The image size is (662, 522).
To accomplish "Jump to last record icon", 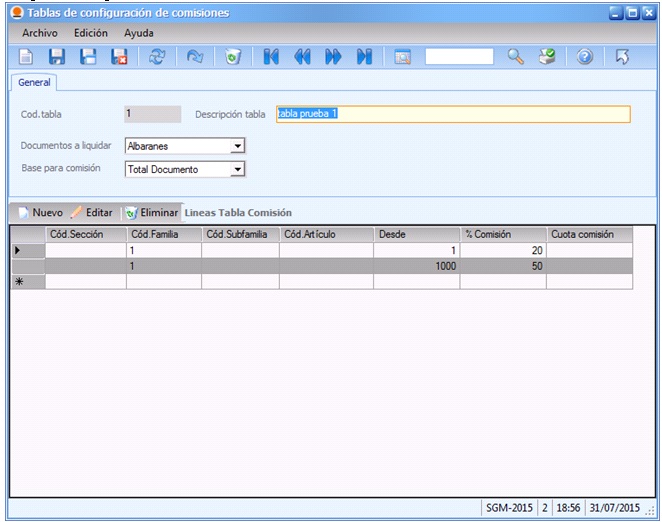I will click(364, 57).
